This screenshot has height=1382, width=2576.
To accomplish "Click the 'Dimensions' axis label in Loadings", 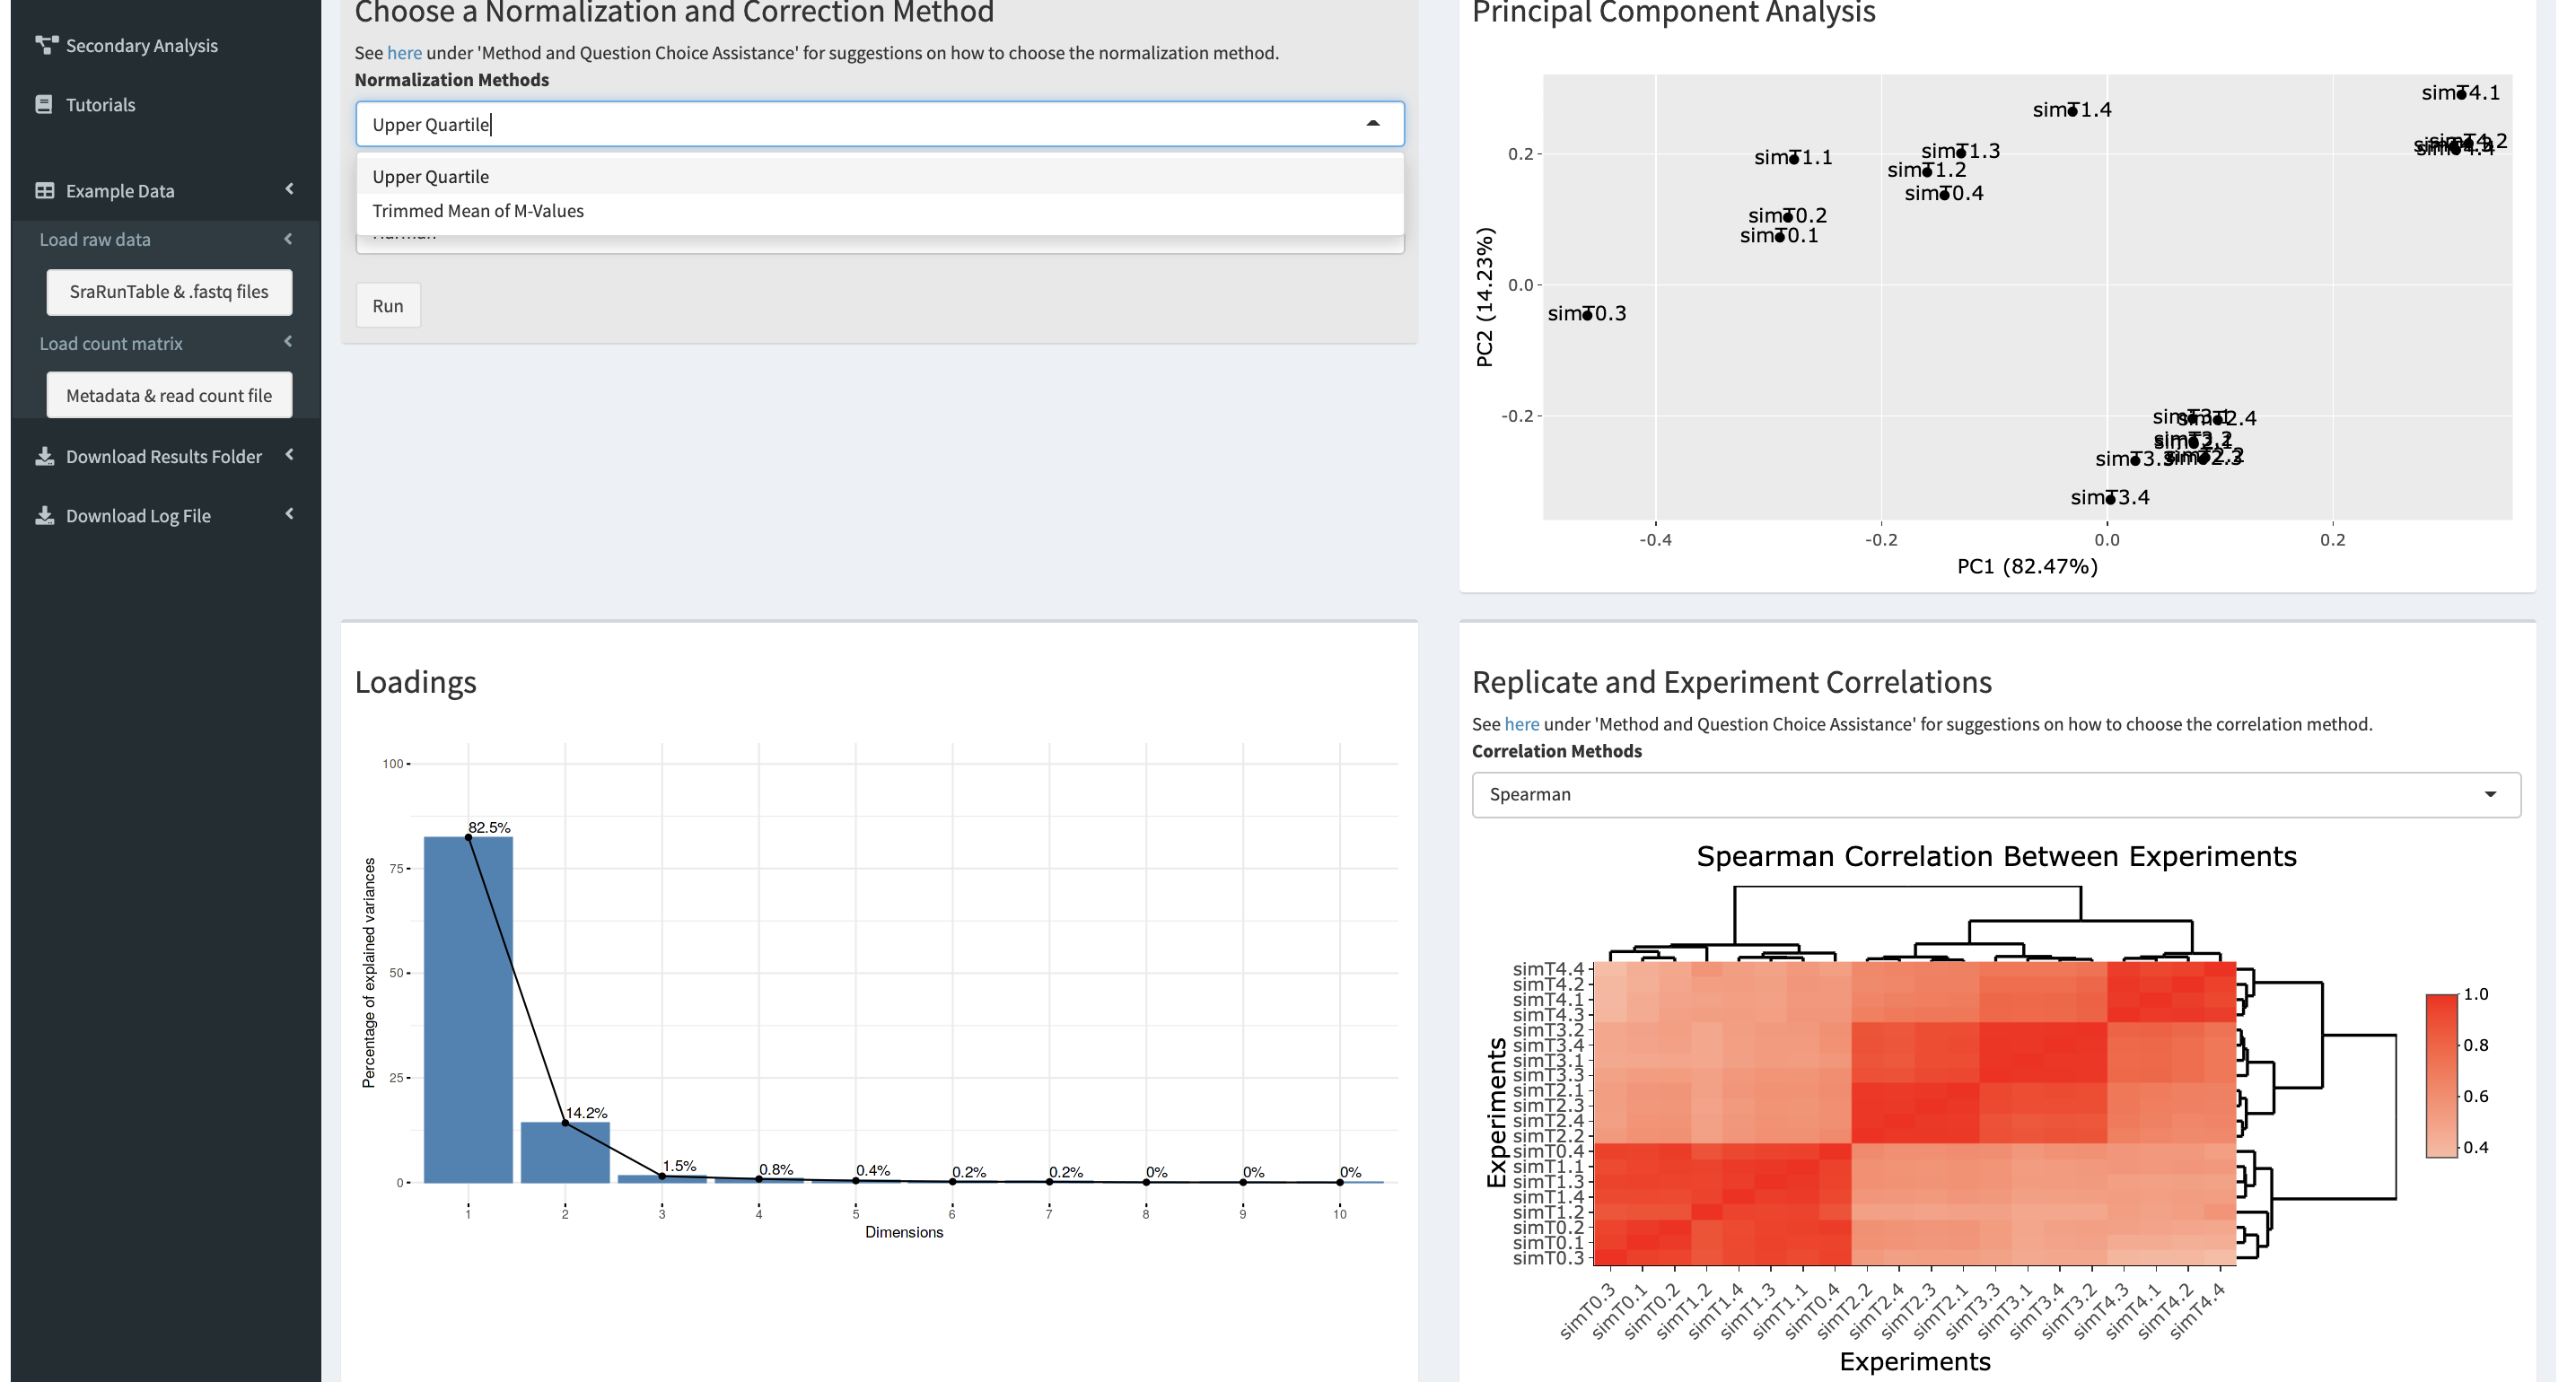I will pyautogui.click(x=904, y=1232).
